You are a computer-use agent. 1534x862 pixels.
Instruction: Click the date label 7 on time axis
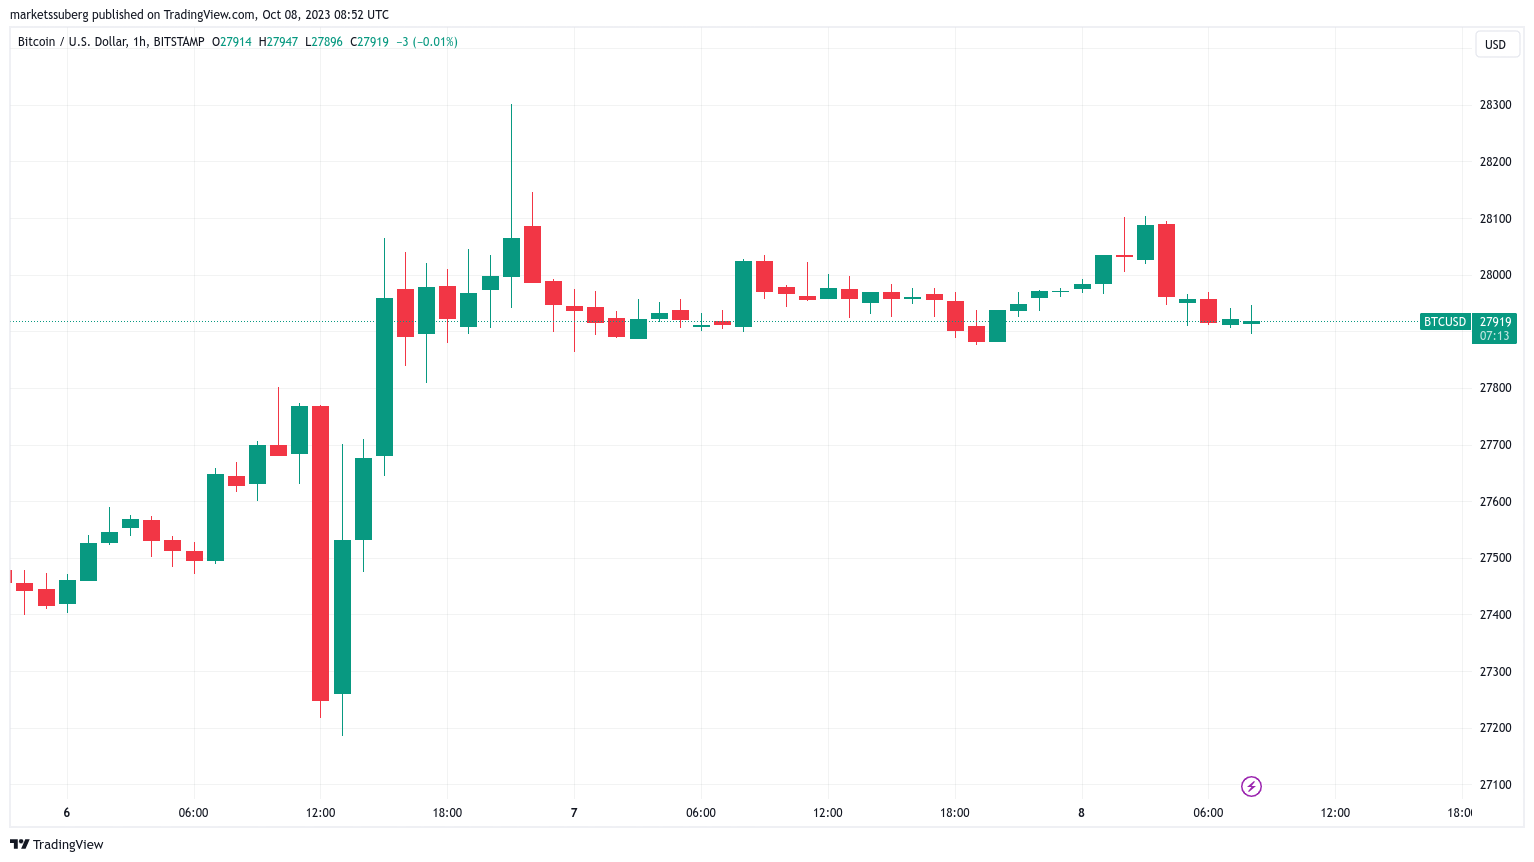point(574,813)
